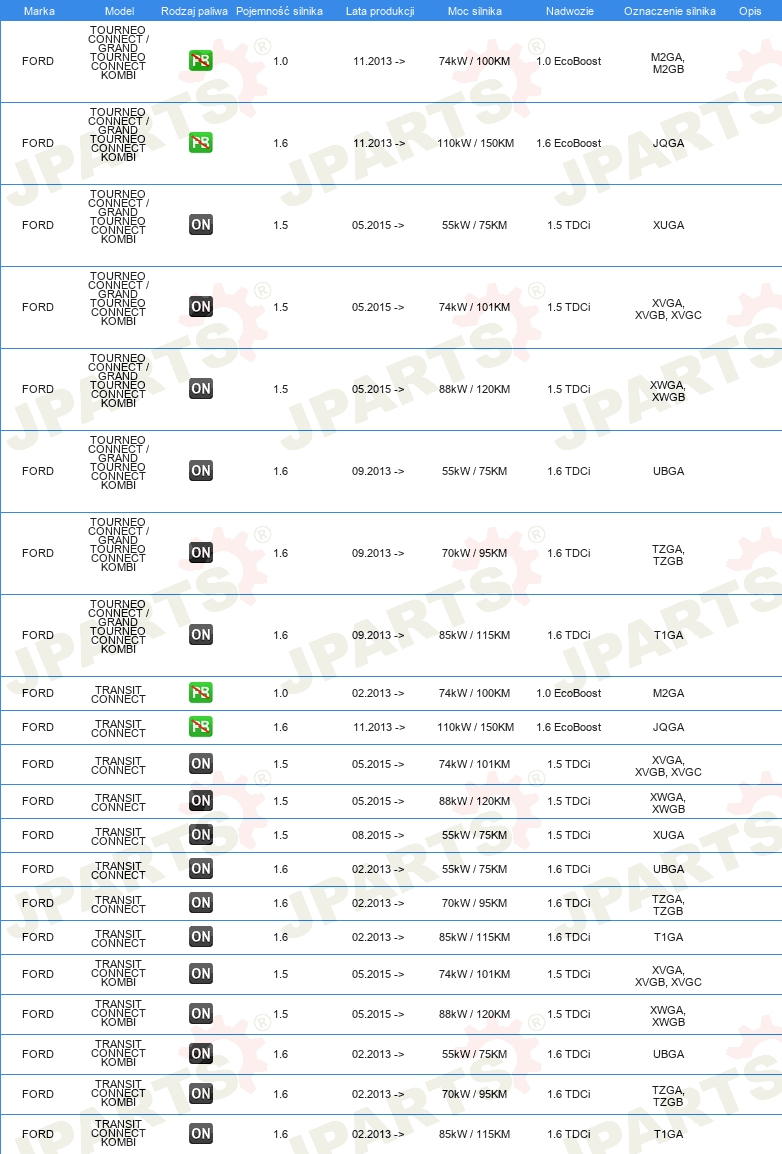This screenshot has height=1154, width=782.
Task: Click ON icon in Transit Connect Kombi T1GA row
Action: pos(201,1133)
